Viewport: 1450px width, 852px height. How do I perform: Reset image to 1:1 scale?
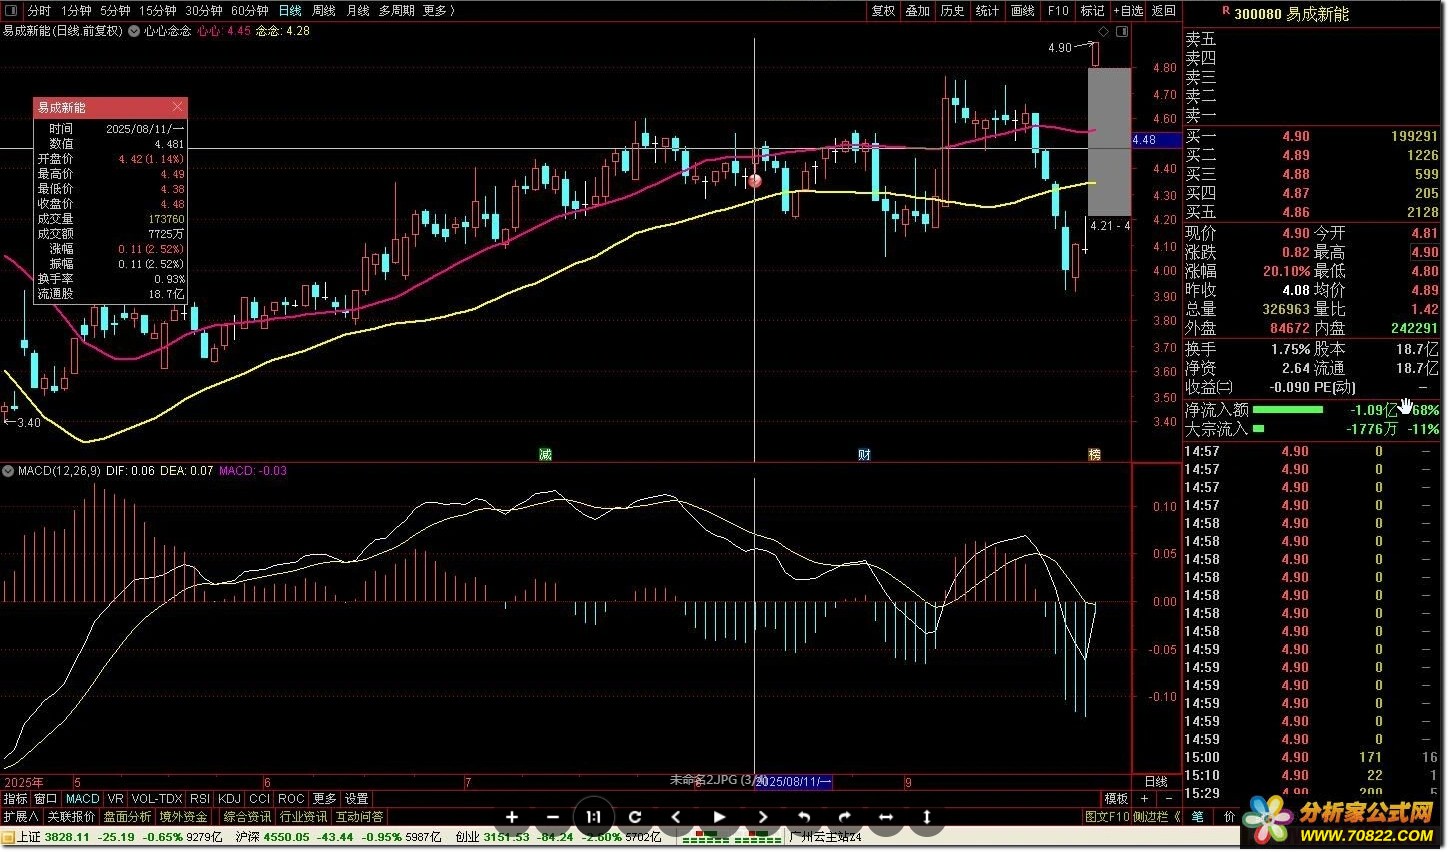tap(593, 817)
